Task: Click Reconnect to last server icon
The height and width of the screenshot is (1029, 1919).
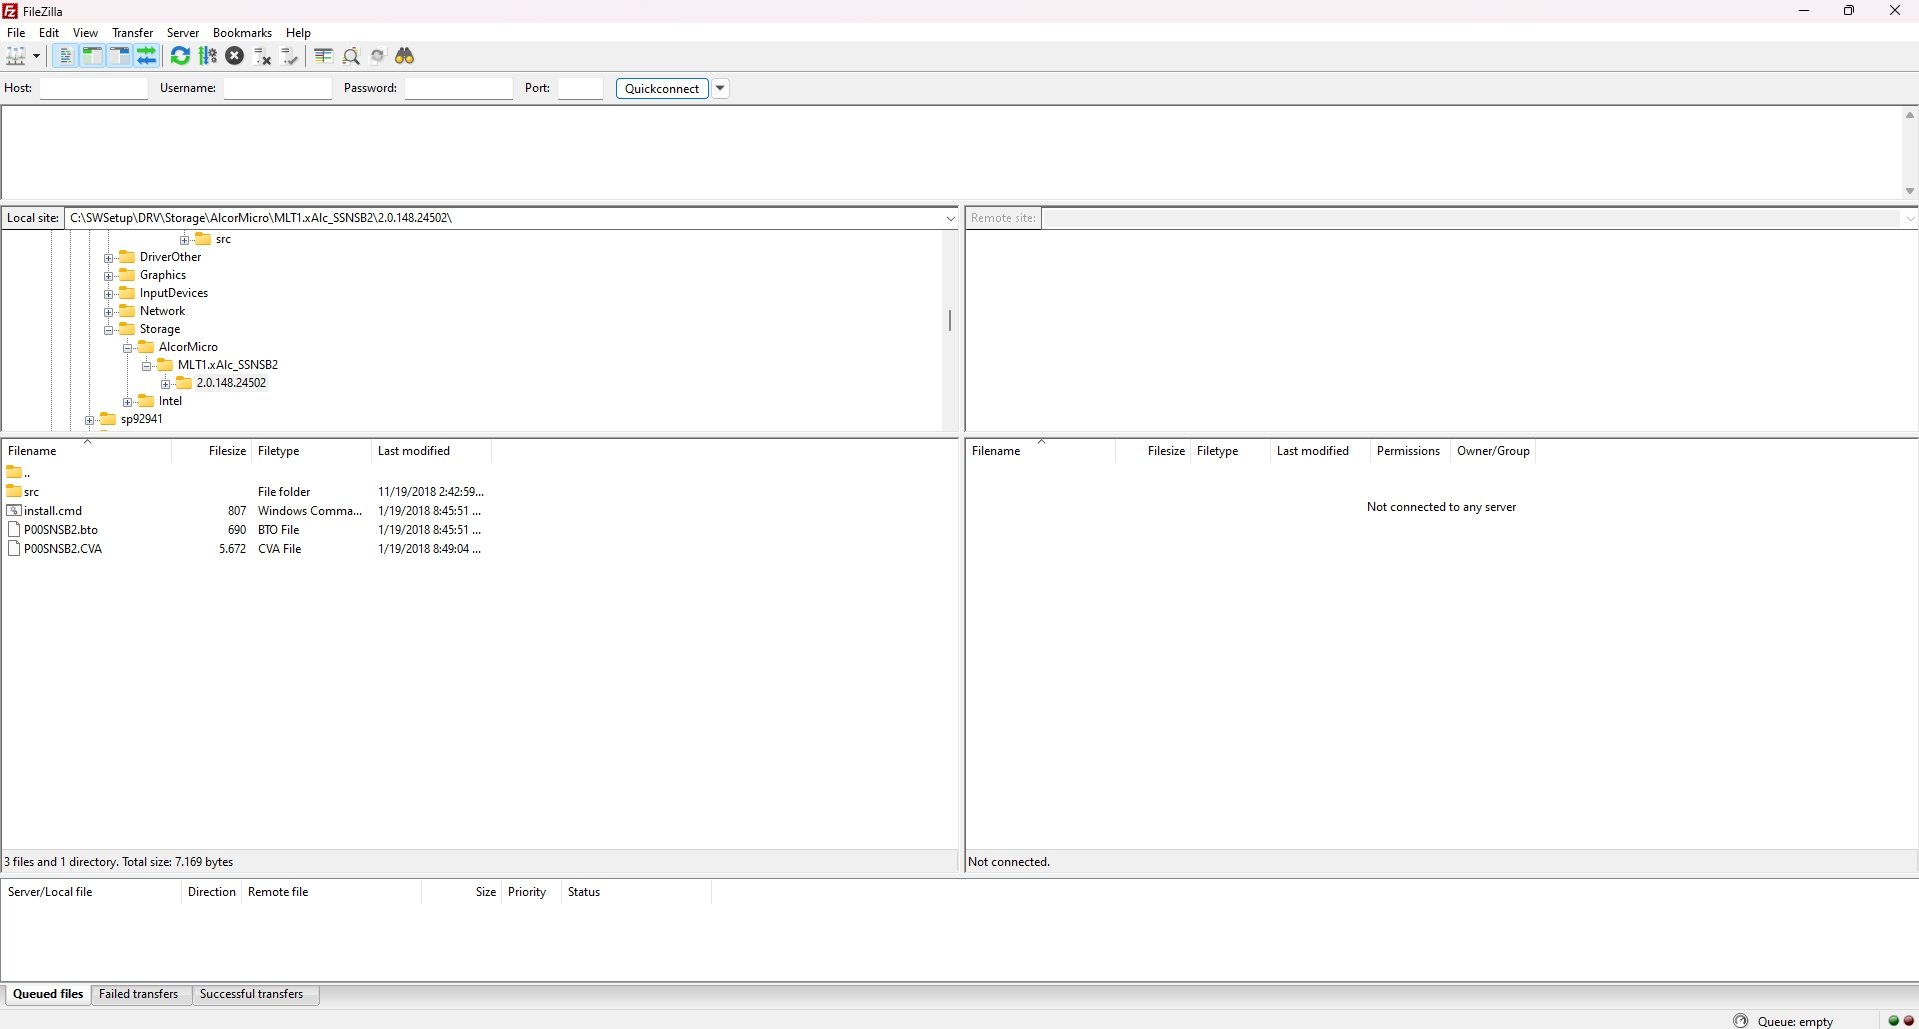Action: (290, 56)
